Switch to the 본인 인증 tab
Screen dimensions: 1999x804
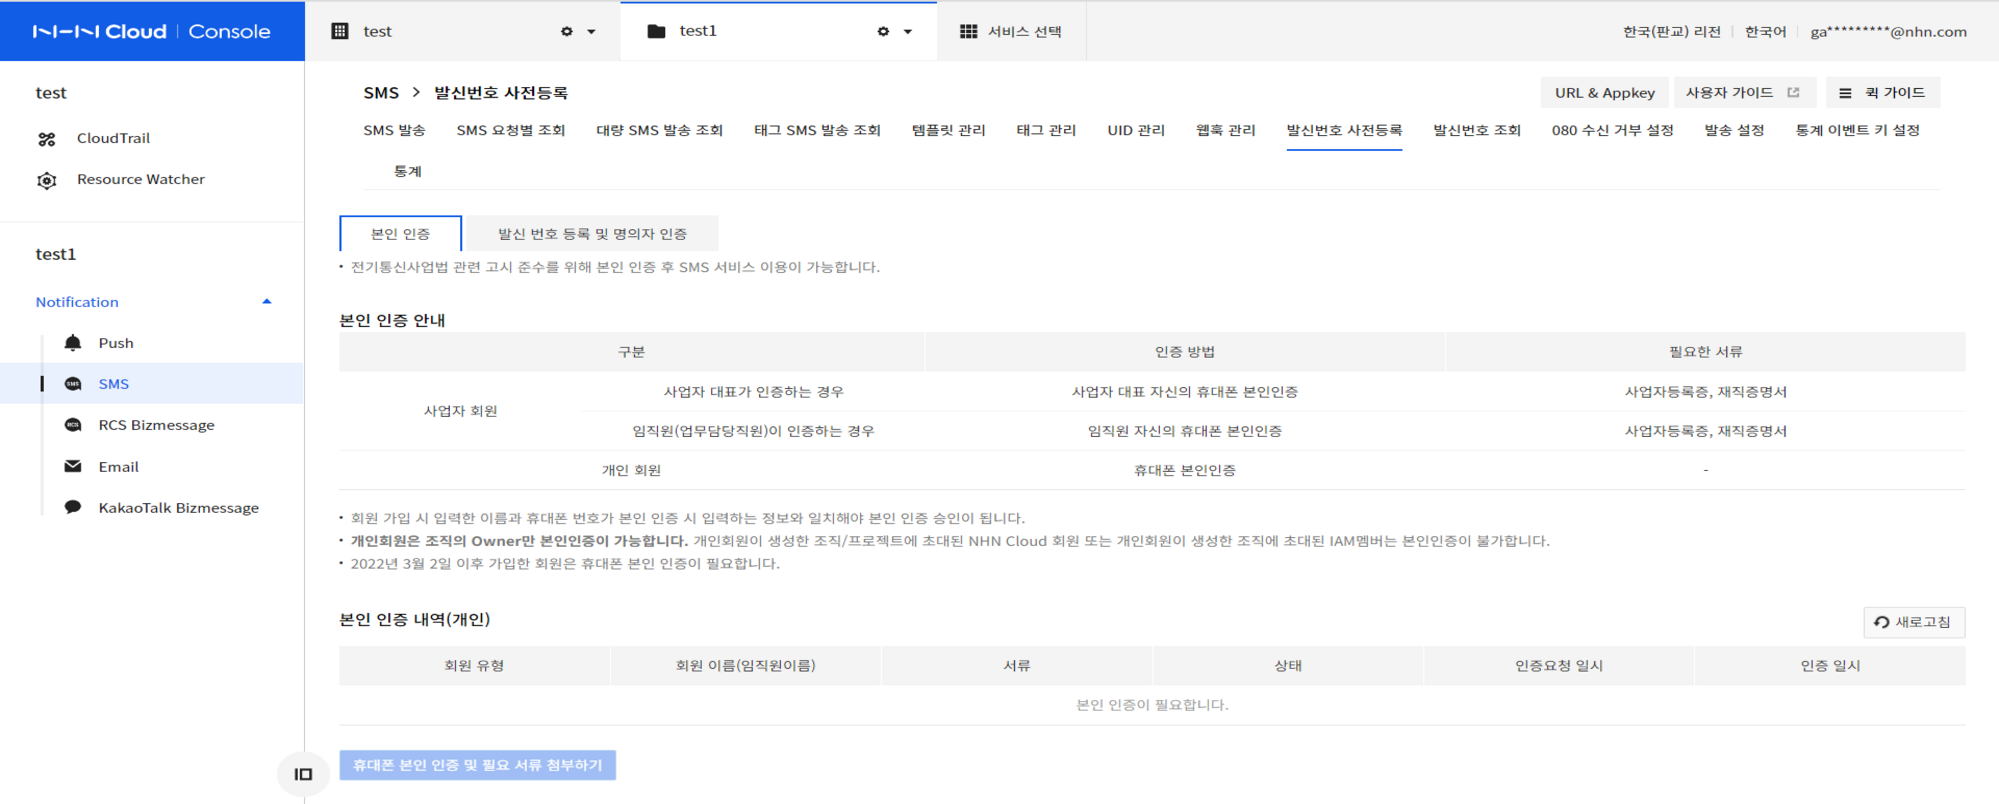[x=400, y=233]
